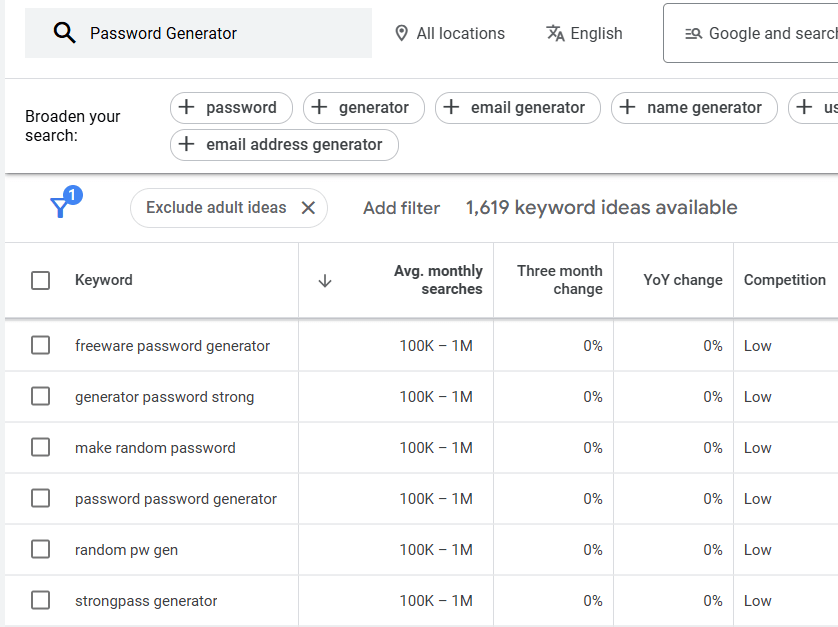Toggle the select-all Keyword checkbox
838x627 pixels.
tap(41, 281)
